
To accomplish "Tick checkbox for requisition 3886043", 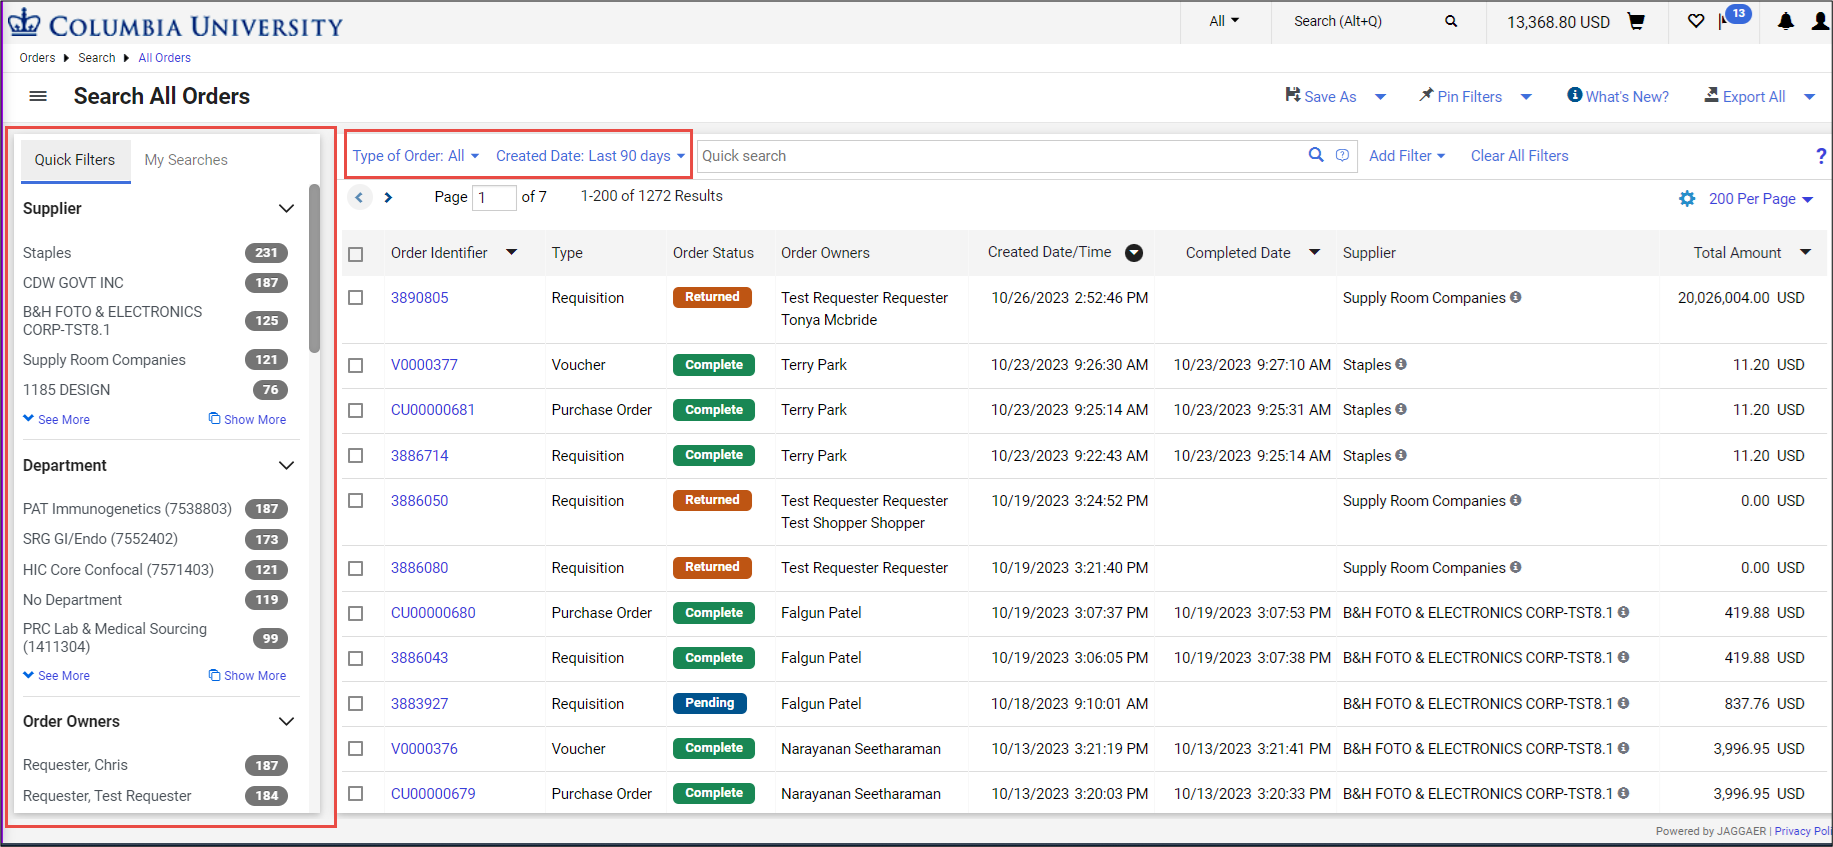I will 356,658.
